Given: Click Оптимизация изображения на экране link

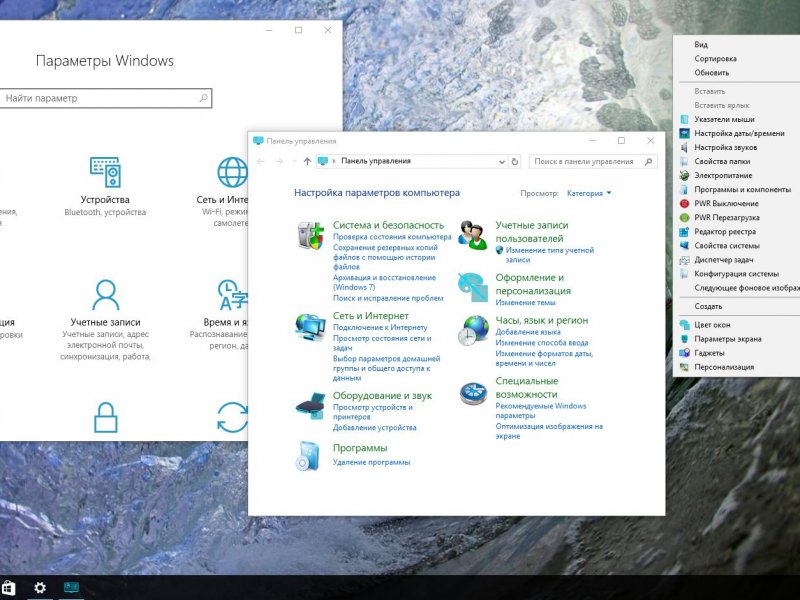Looking at the screenshot, I should pos(549,431).
